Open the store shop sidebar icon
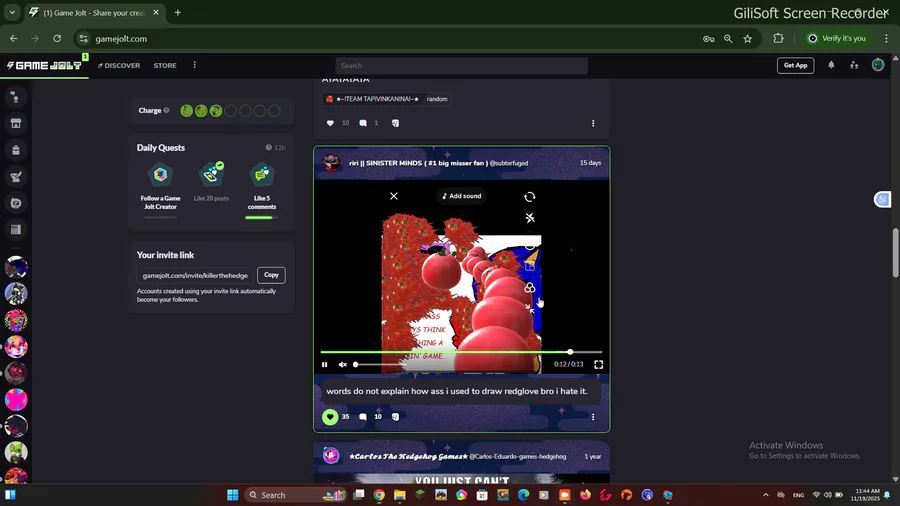 point(15,123)
